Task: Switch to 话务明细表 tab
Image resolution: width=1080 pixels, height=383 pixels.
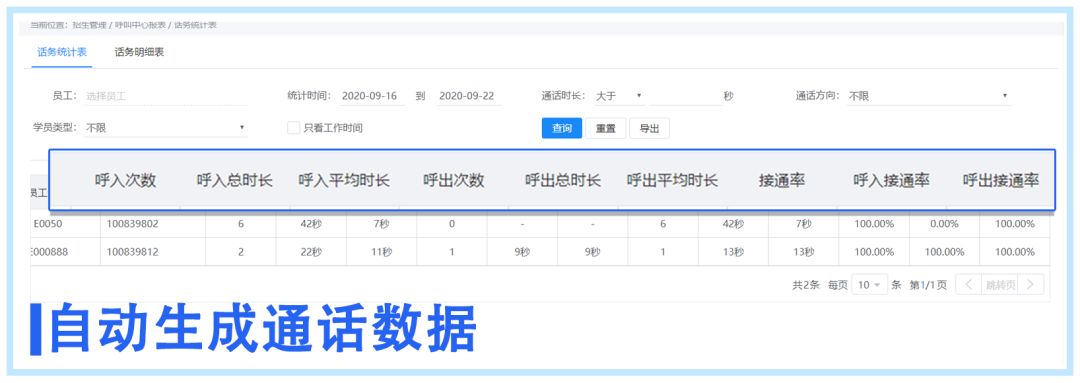Action: tap(138, 52)
